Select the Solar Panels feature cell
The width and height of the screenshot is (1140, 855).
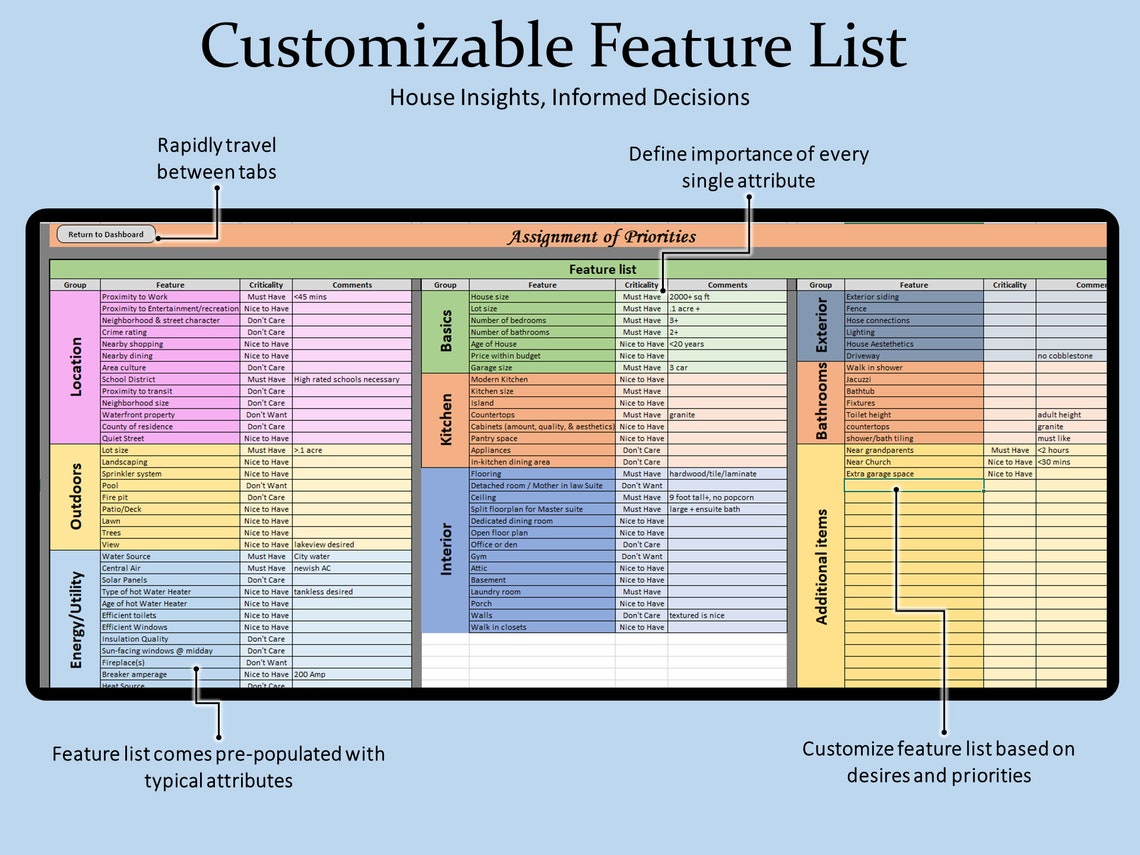[168, 579]
